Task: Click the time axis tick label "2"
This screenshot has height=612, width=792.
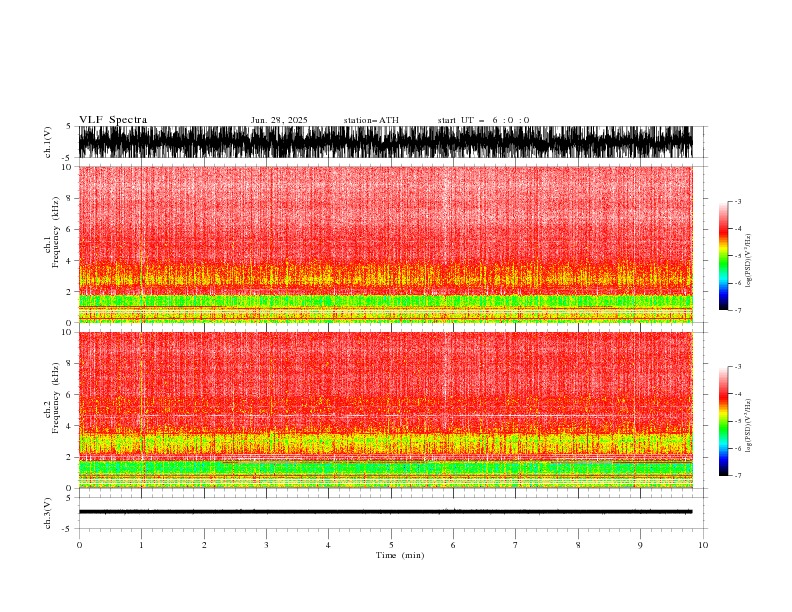Action: (204, 545)
